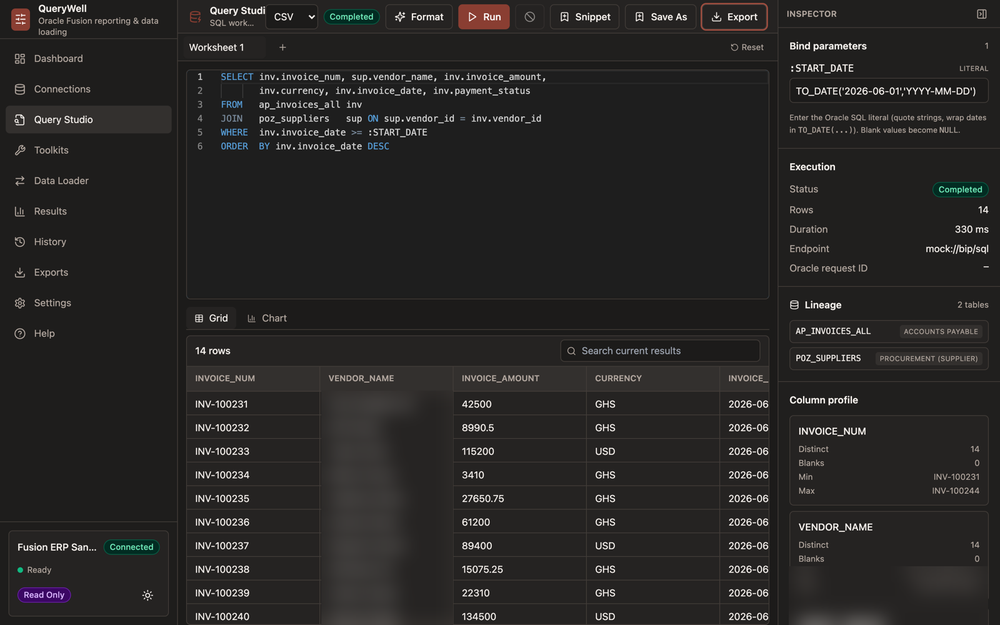The width and height of the screenshot is (1000, 625).
Task: Click the 8990.5 amount cell
Action: (x=520, y=428)
